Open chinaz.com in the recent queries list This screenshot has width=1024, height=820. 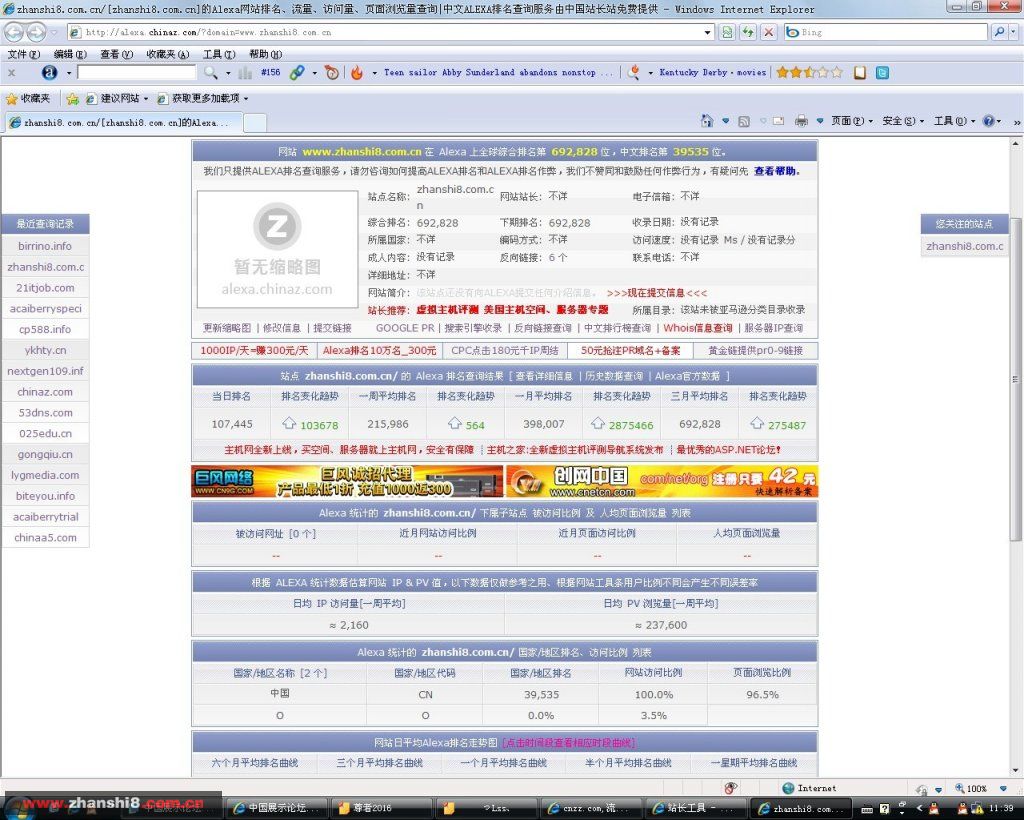click(45, 392)
